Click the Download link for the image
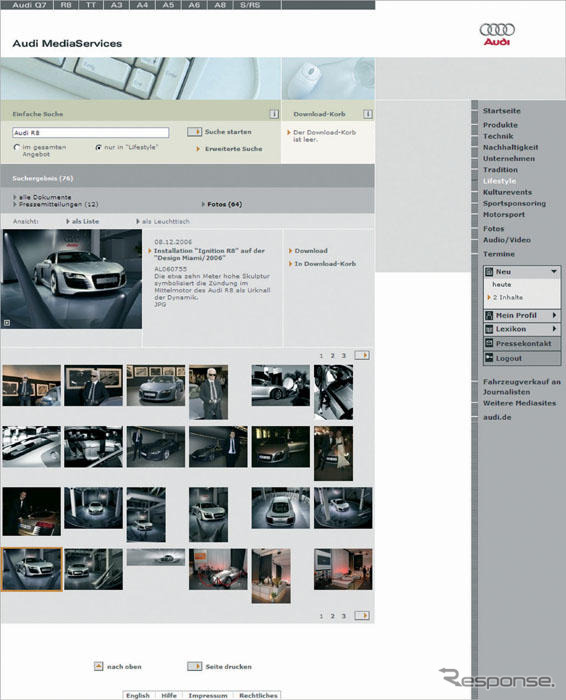Image resolution: width=566 pixels, height=700 pixels. coord(311,250)
